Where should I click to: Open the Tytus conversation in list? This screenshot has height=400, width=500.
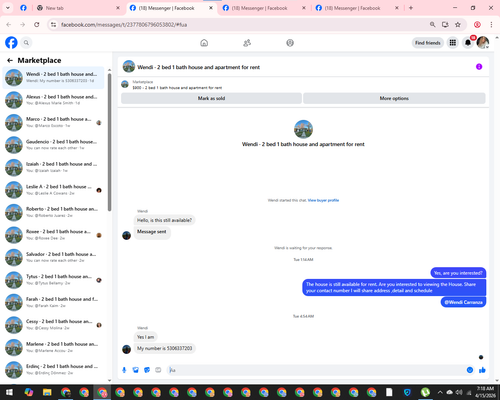click(x=53, y=280)
